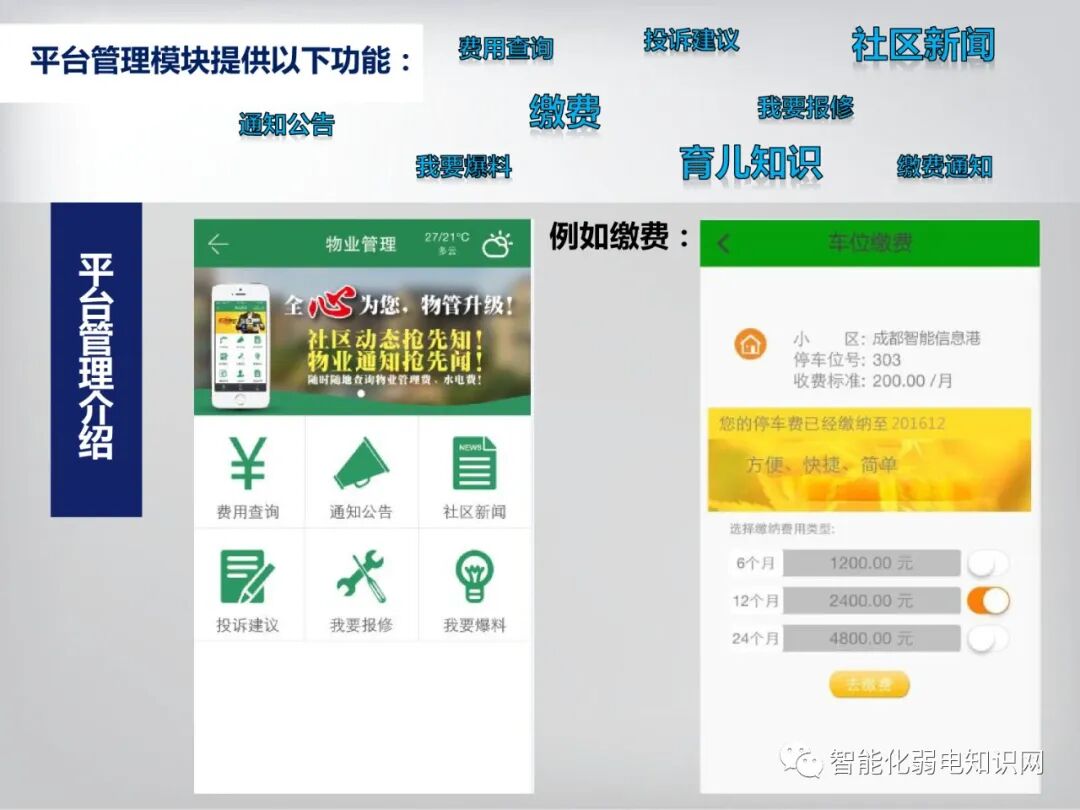The height and width of the screenshot is (810, 1080).
Task: Select the 4800.00 元 amount field
Action: [x=871, y=638]
